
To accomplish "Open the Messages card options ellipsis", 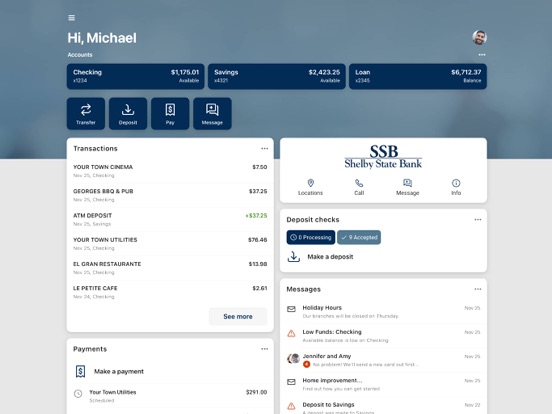I will coord(478,289).
